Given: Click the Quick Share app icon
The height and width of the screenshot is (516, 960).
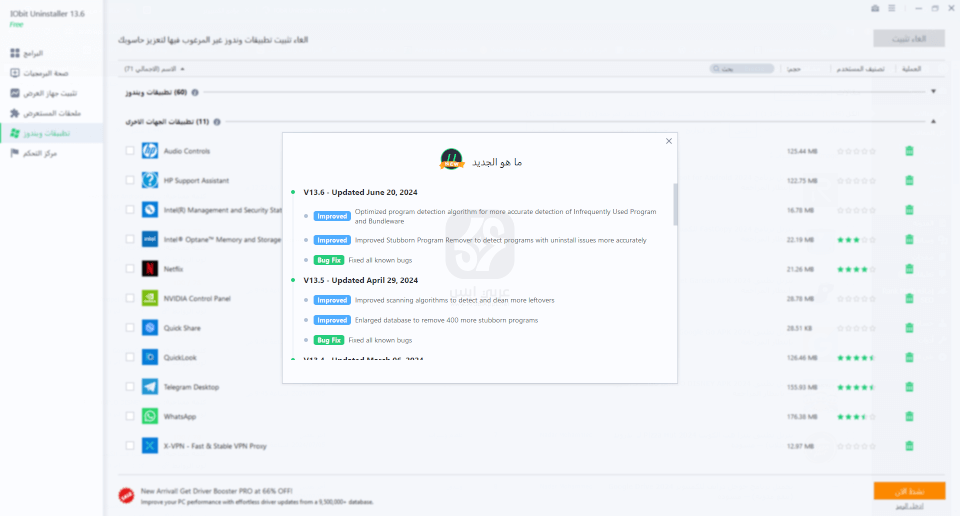Looking at the screenshot, I should [x=149, y=327].
